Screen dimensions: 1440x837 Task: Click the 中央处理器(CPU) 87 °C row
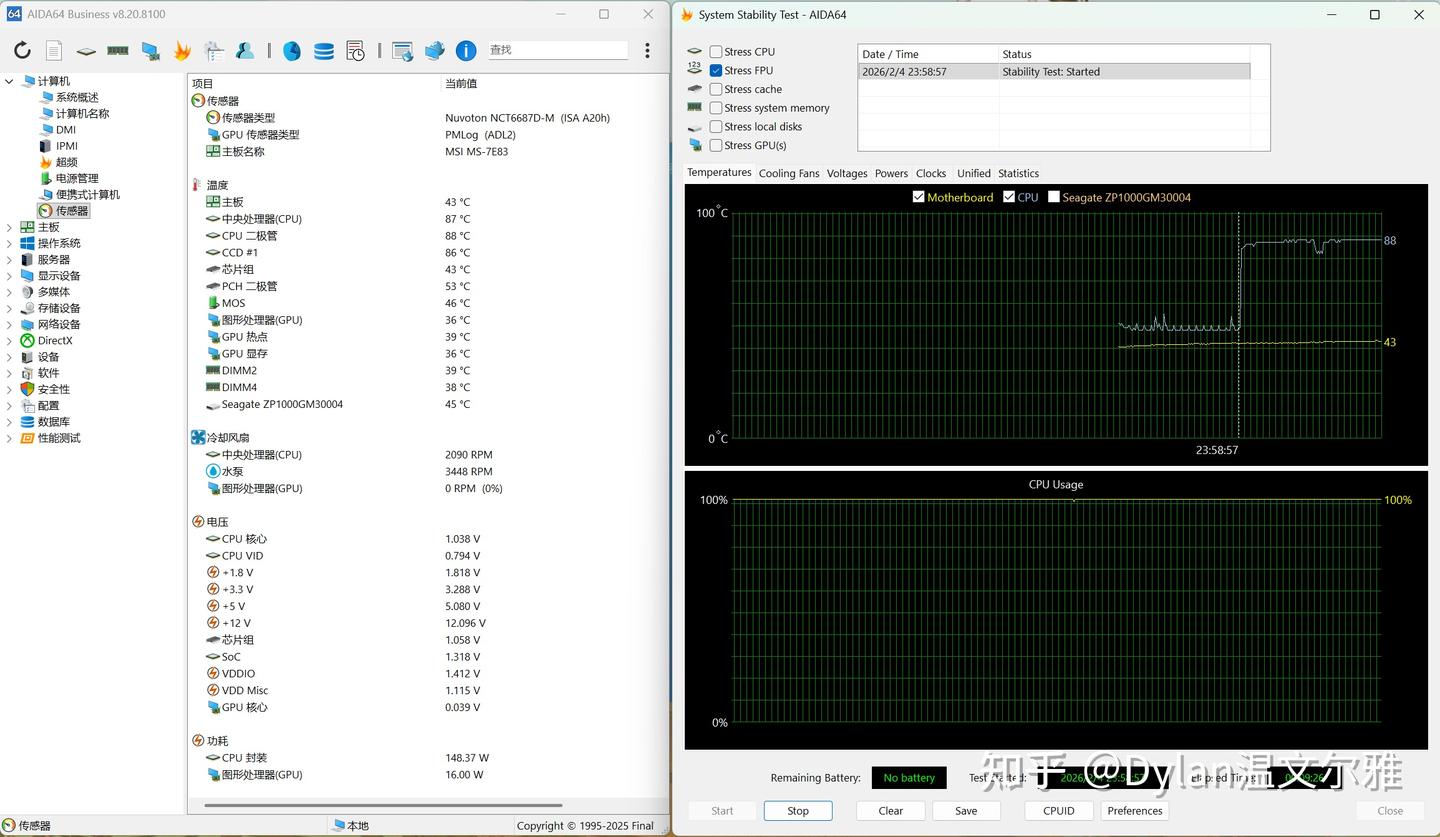[428, 219]
